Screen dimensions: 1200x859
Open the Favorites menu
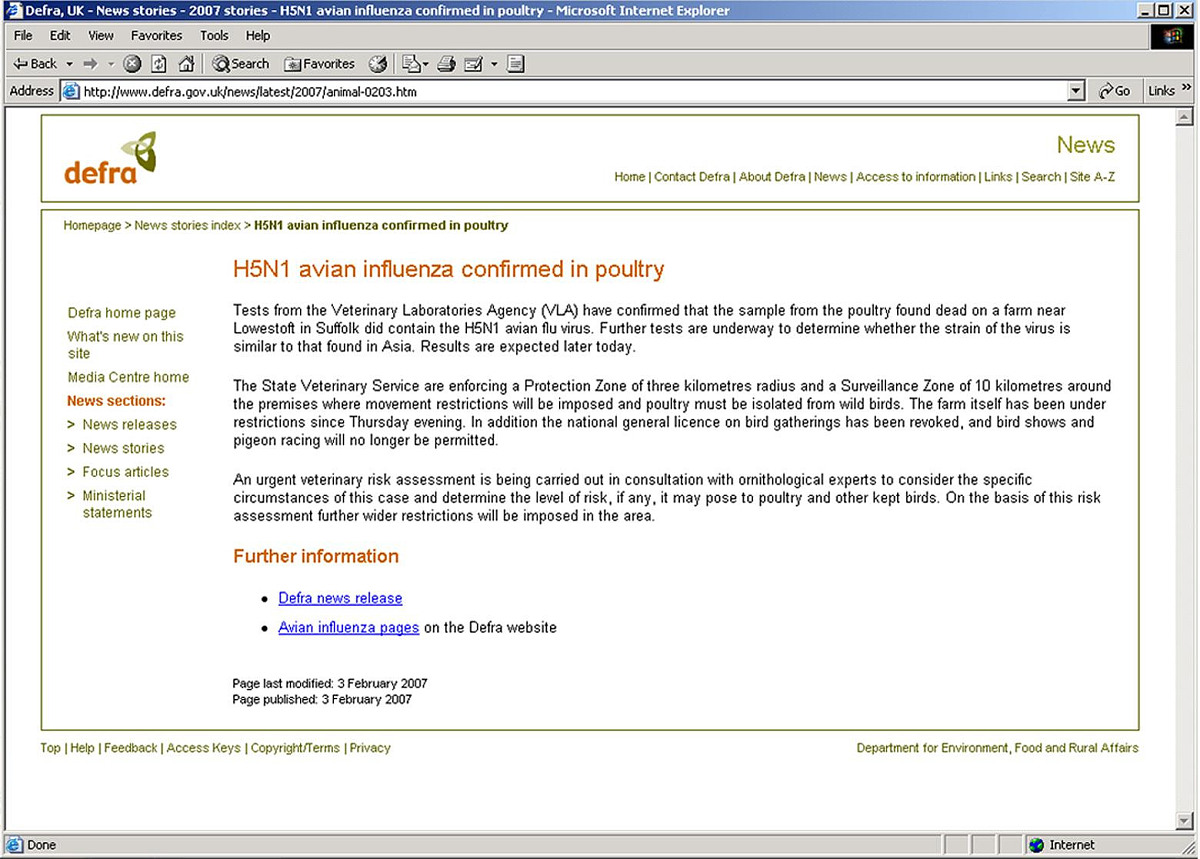156,35
